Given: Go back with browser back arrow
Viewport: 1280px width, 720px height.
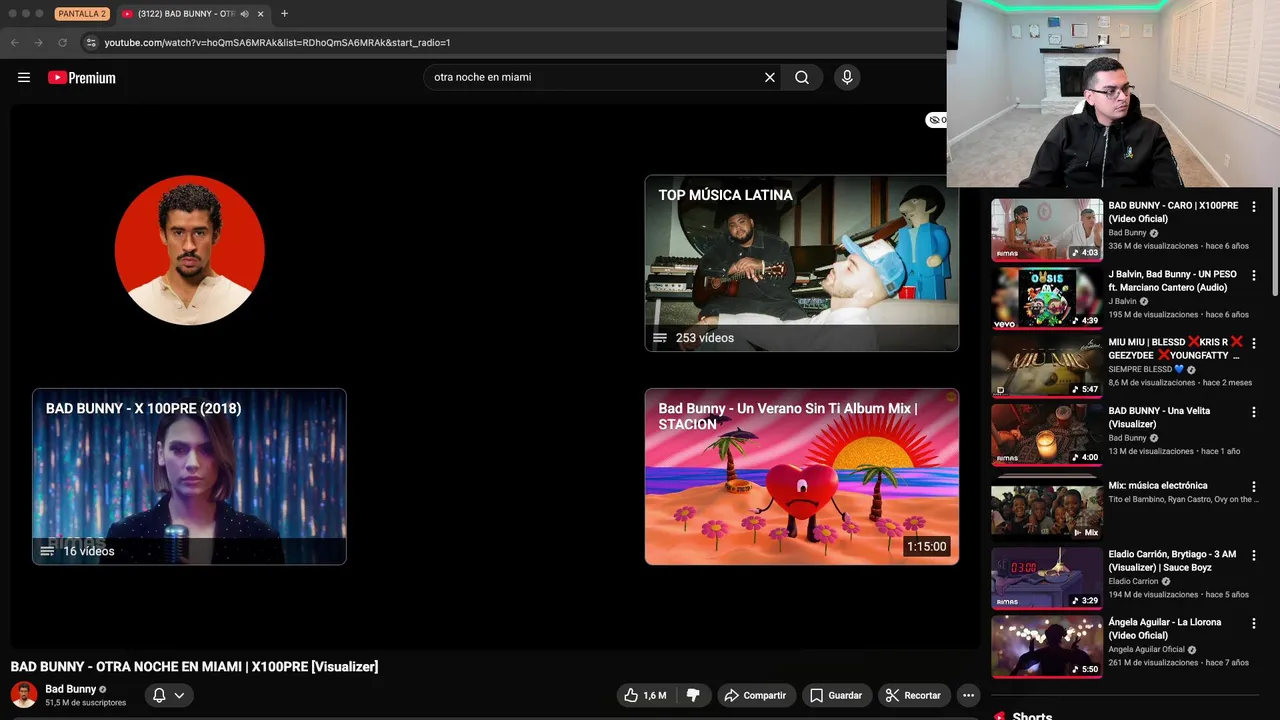Looking at the screenshot, I should click(14, 43).
